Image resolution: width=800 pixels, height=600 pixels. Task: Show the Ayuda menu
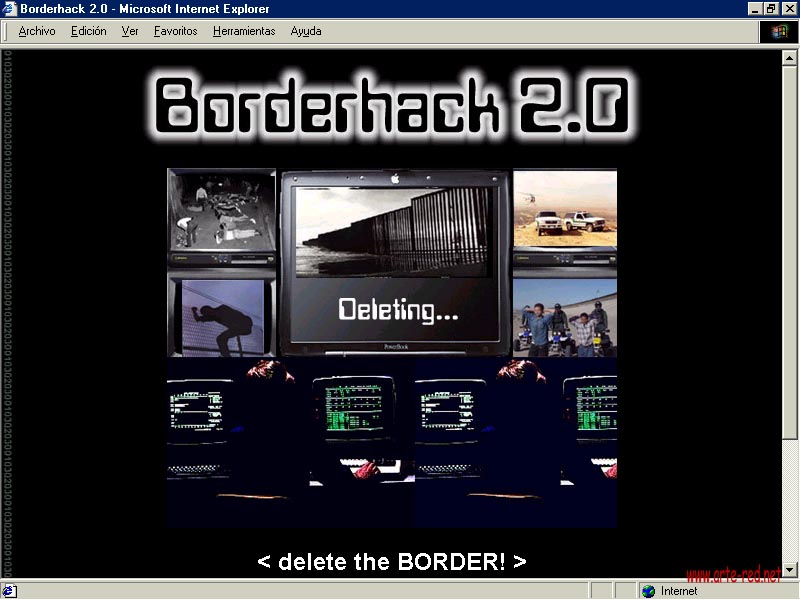(x=306, y=31)
